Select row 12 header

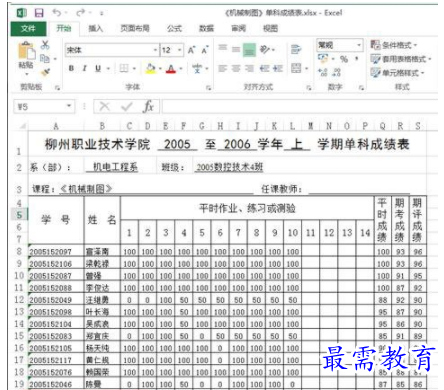coord(19,300)
